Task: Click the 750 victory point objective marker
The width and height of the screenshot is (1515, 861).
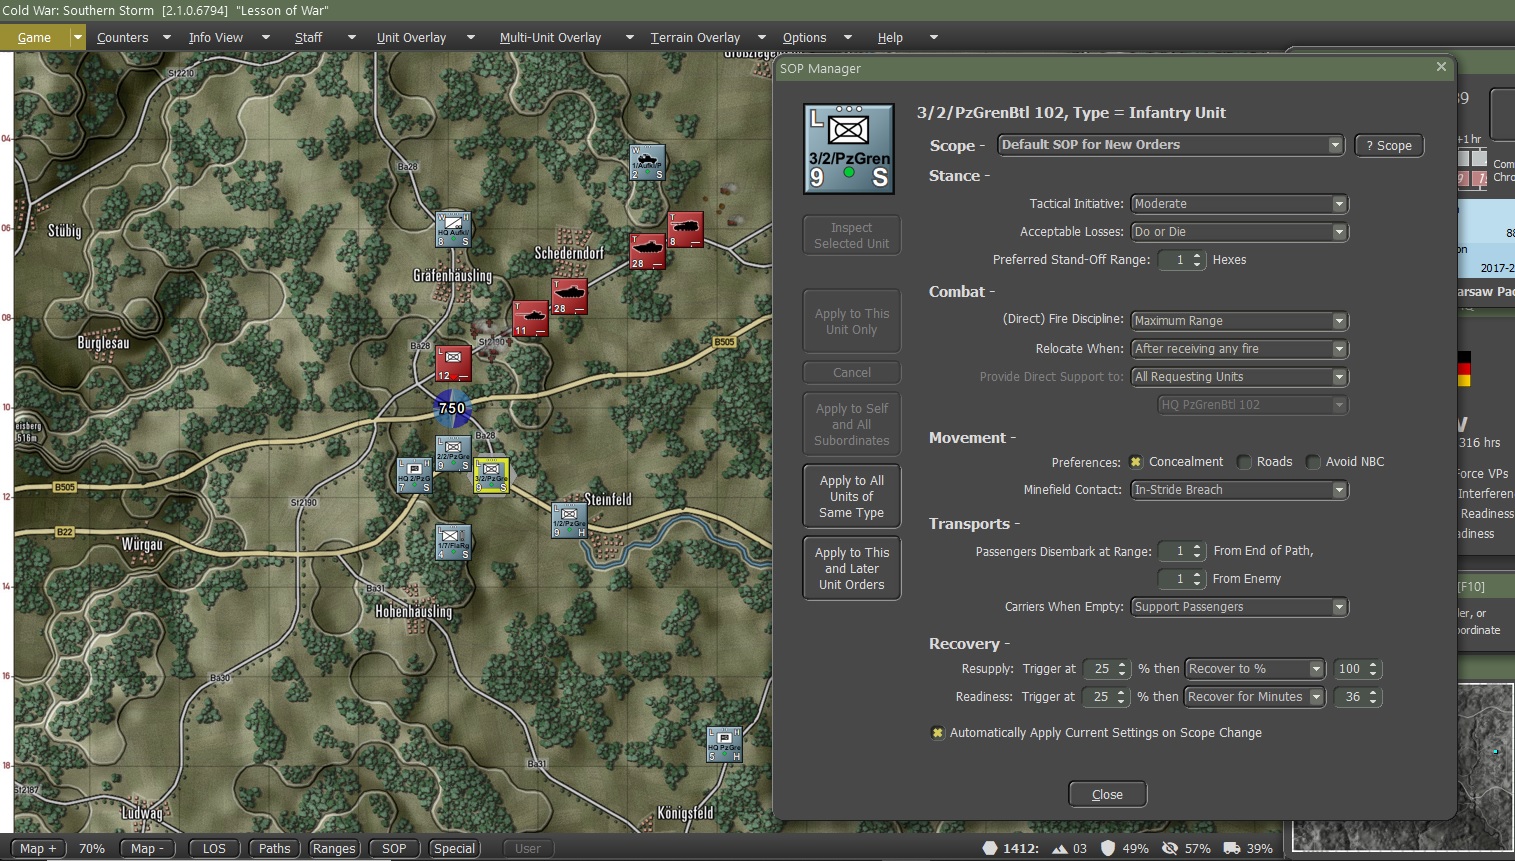Action: pyautogui.click(x=452, y=408)
